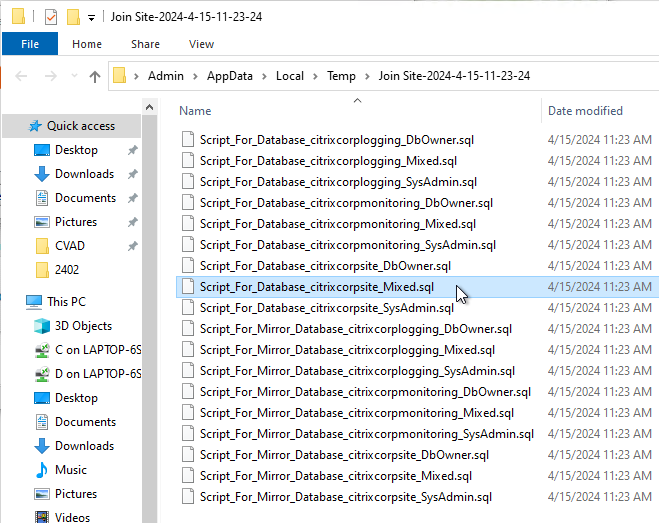Open pinned Pictures under Quick access
Viewport: 659px width, 523px height.
point(76,222)
